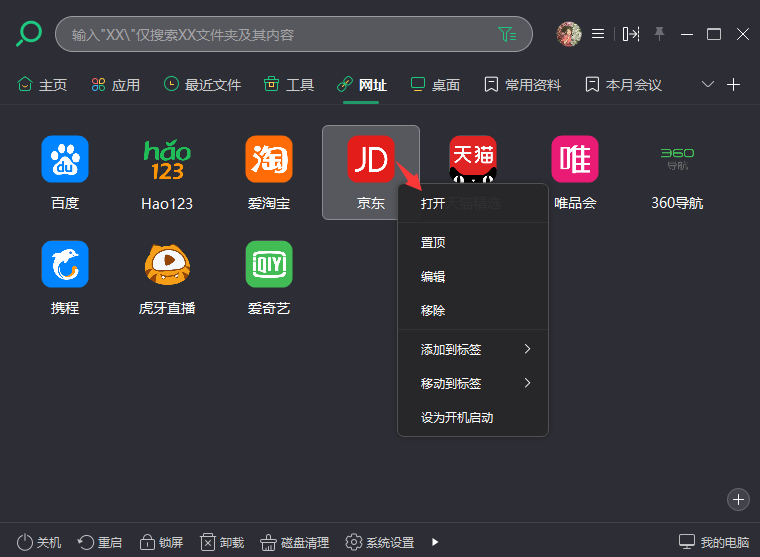This screenshot has width=760, height=557.
Task: Open 卸载 uninstall tool
Action: (x=222, y=542)
